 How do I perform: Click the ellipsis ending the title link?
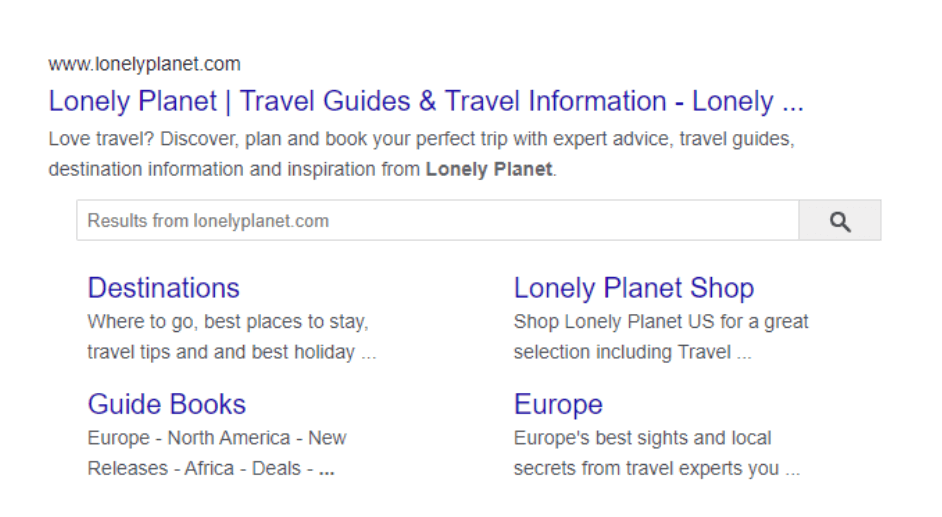click(792, 108)
